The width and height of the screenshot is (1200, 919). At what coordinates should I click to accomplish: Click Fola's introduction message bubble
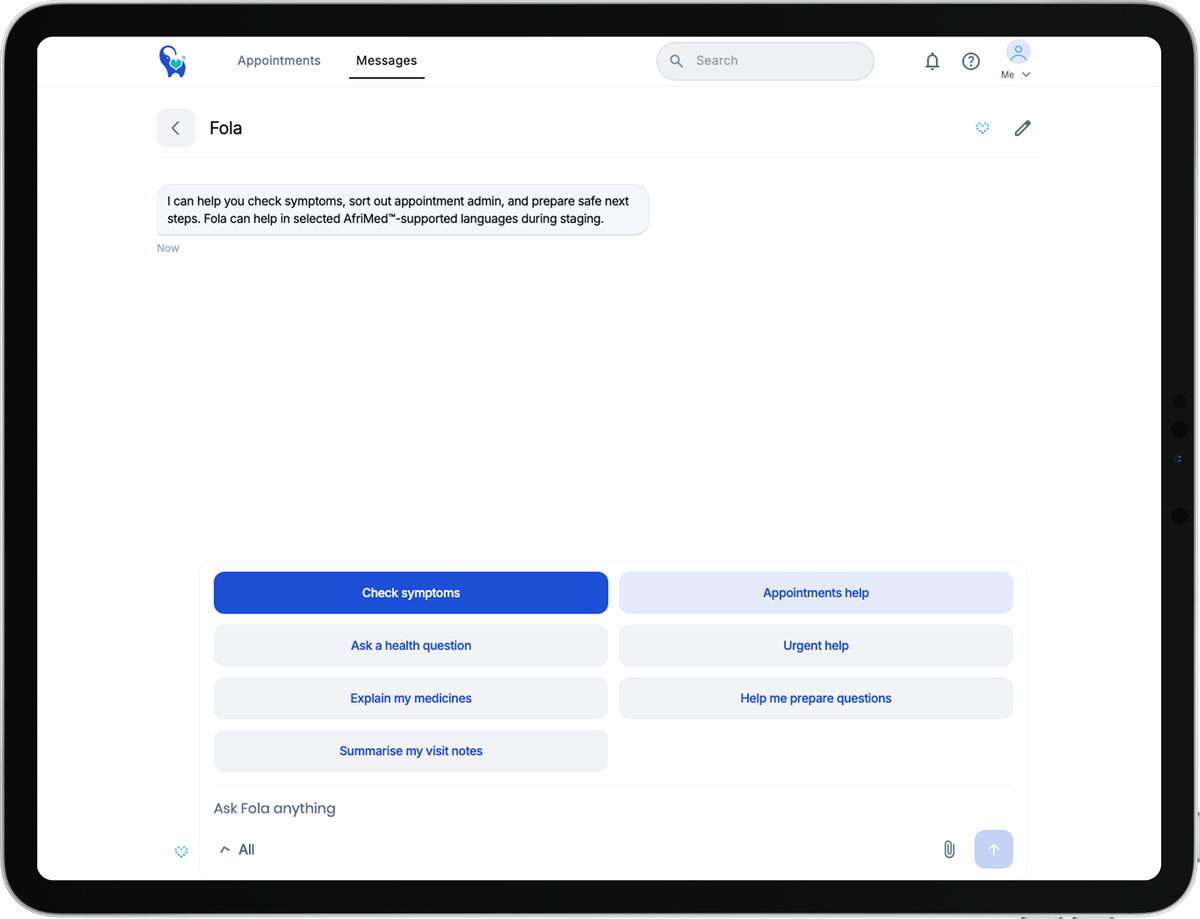coord(403,210)
